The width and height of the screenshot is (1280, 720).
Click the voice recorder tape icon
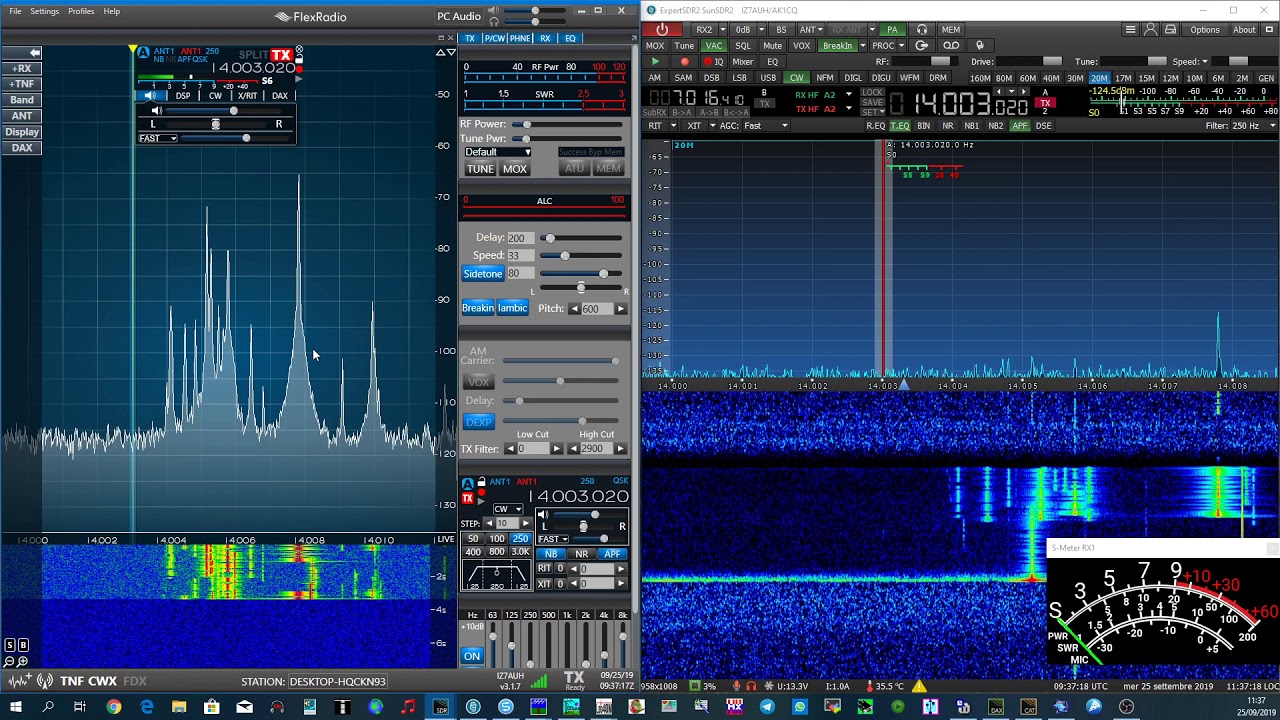tap(951, 46)
